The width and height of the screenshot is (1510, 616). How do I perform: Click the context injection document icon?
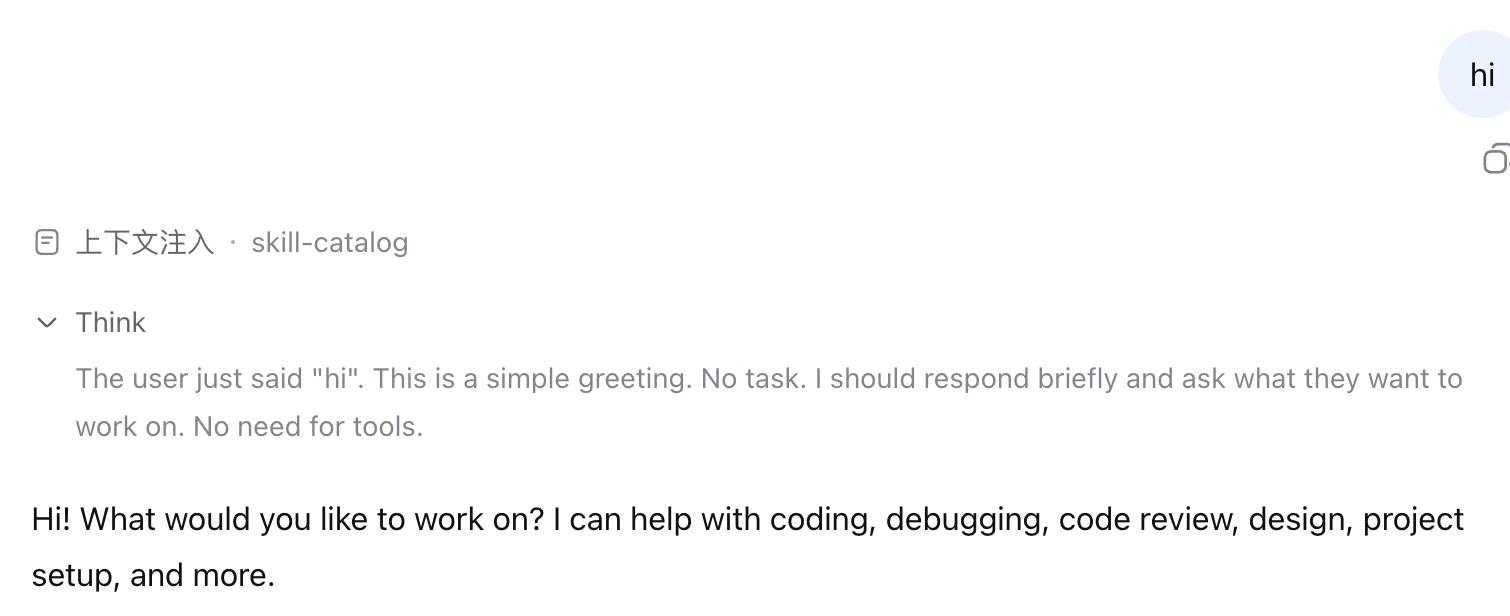47,242
